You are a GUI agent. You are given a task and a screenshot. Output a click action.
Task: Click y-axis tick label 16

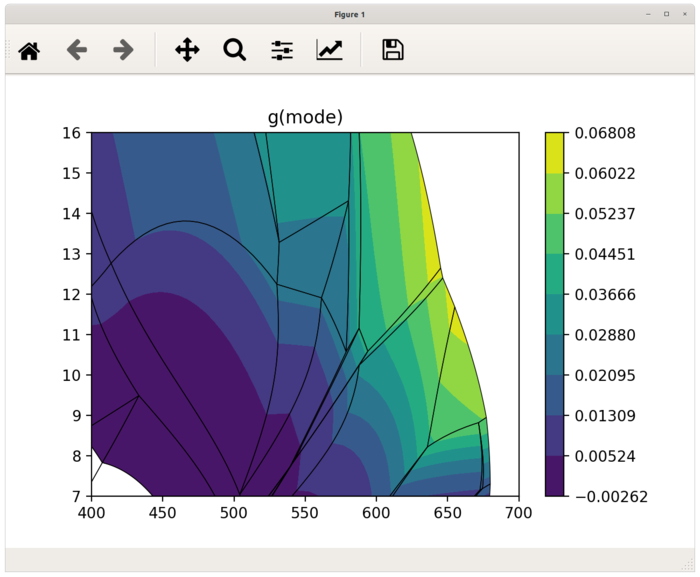pos(71,133)
